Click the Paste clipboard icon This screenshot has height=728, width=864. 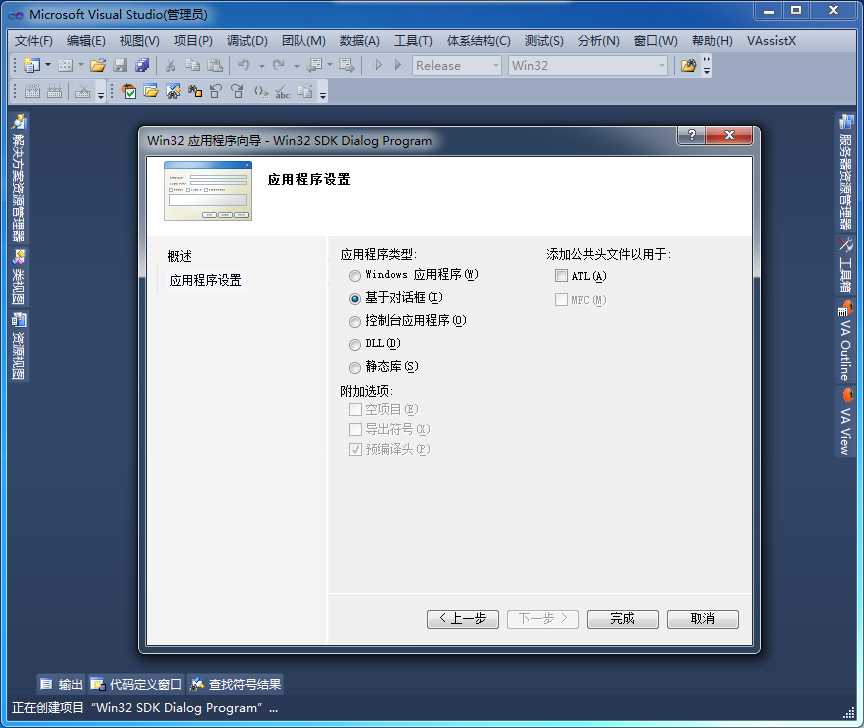click(214, 66)
